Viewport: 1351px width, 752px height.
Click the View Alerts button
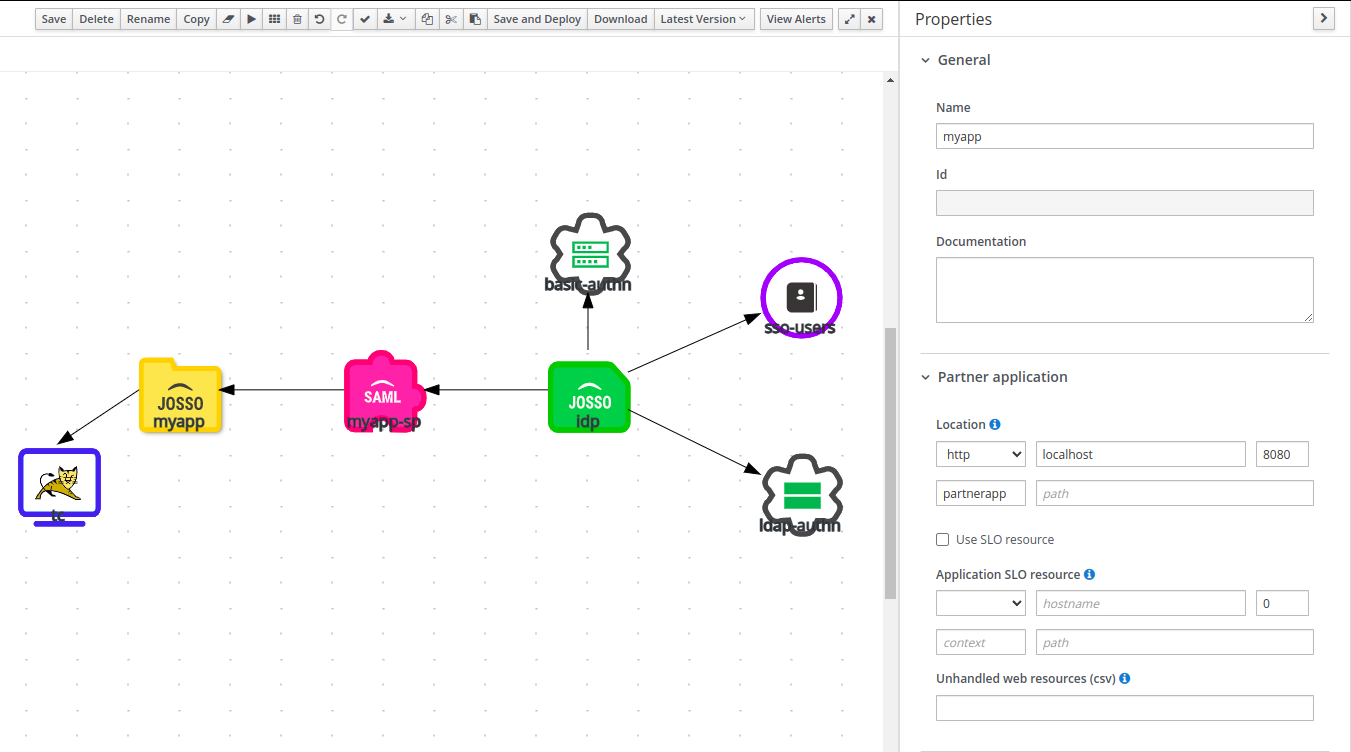click(x=796, y=19)
